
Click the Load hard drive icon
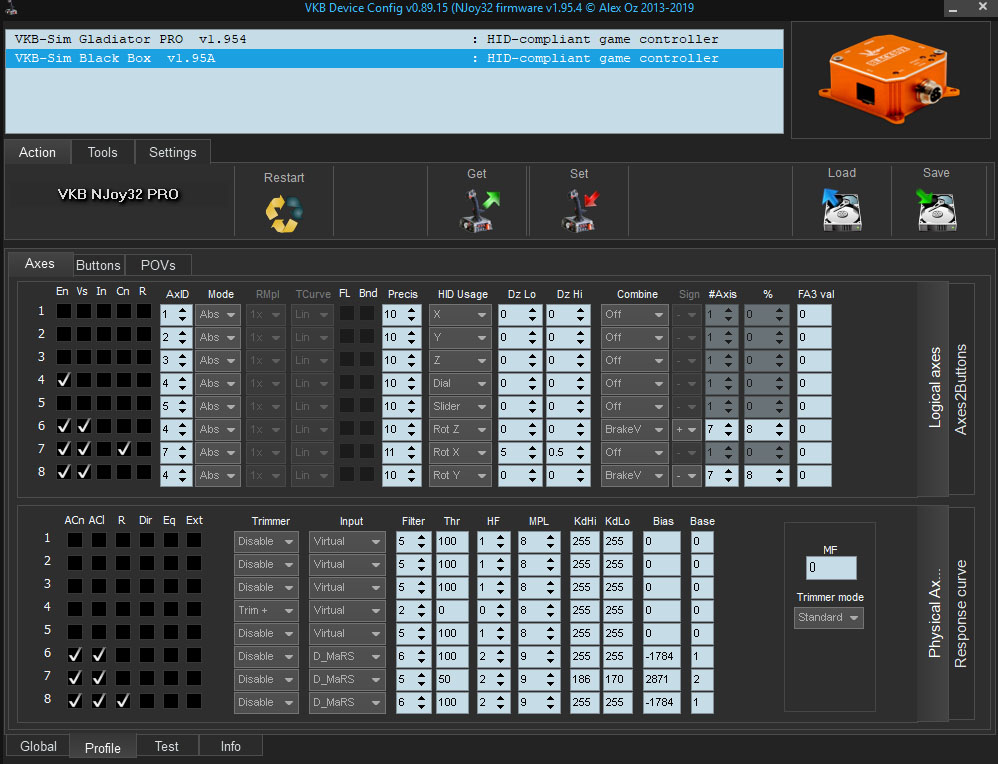click(x=841, y=209)
